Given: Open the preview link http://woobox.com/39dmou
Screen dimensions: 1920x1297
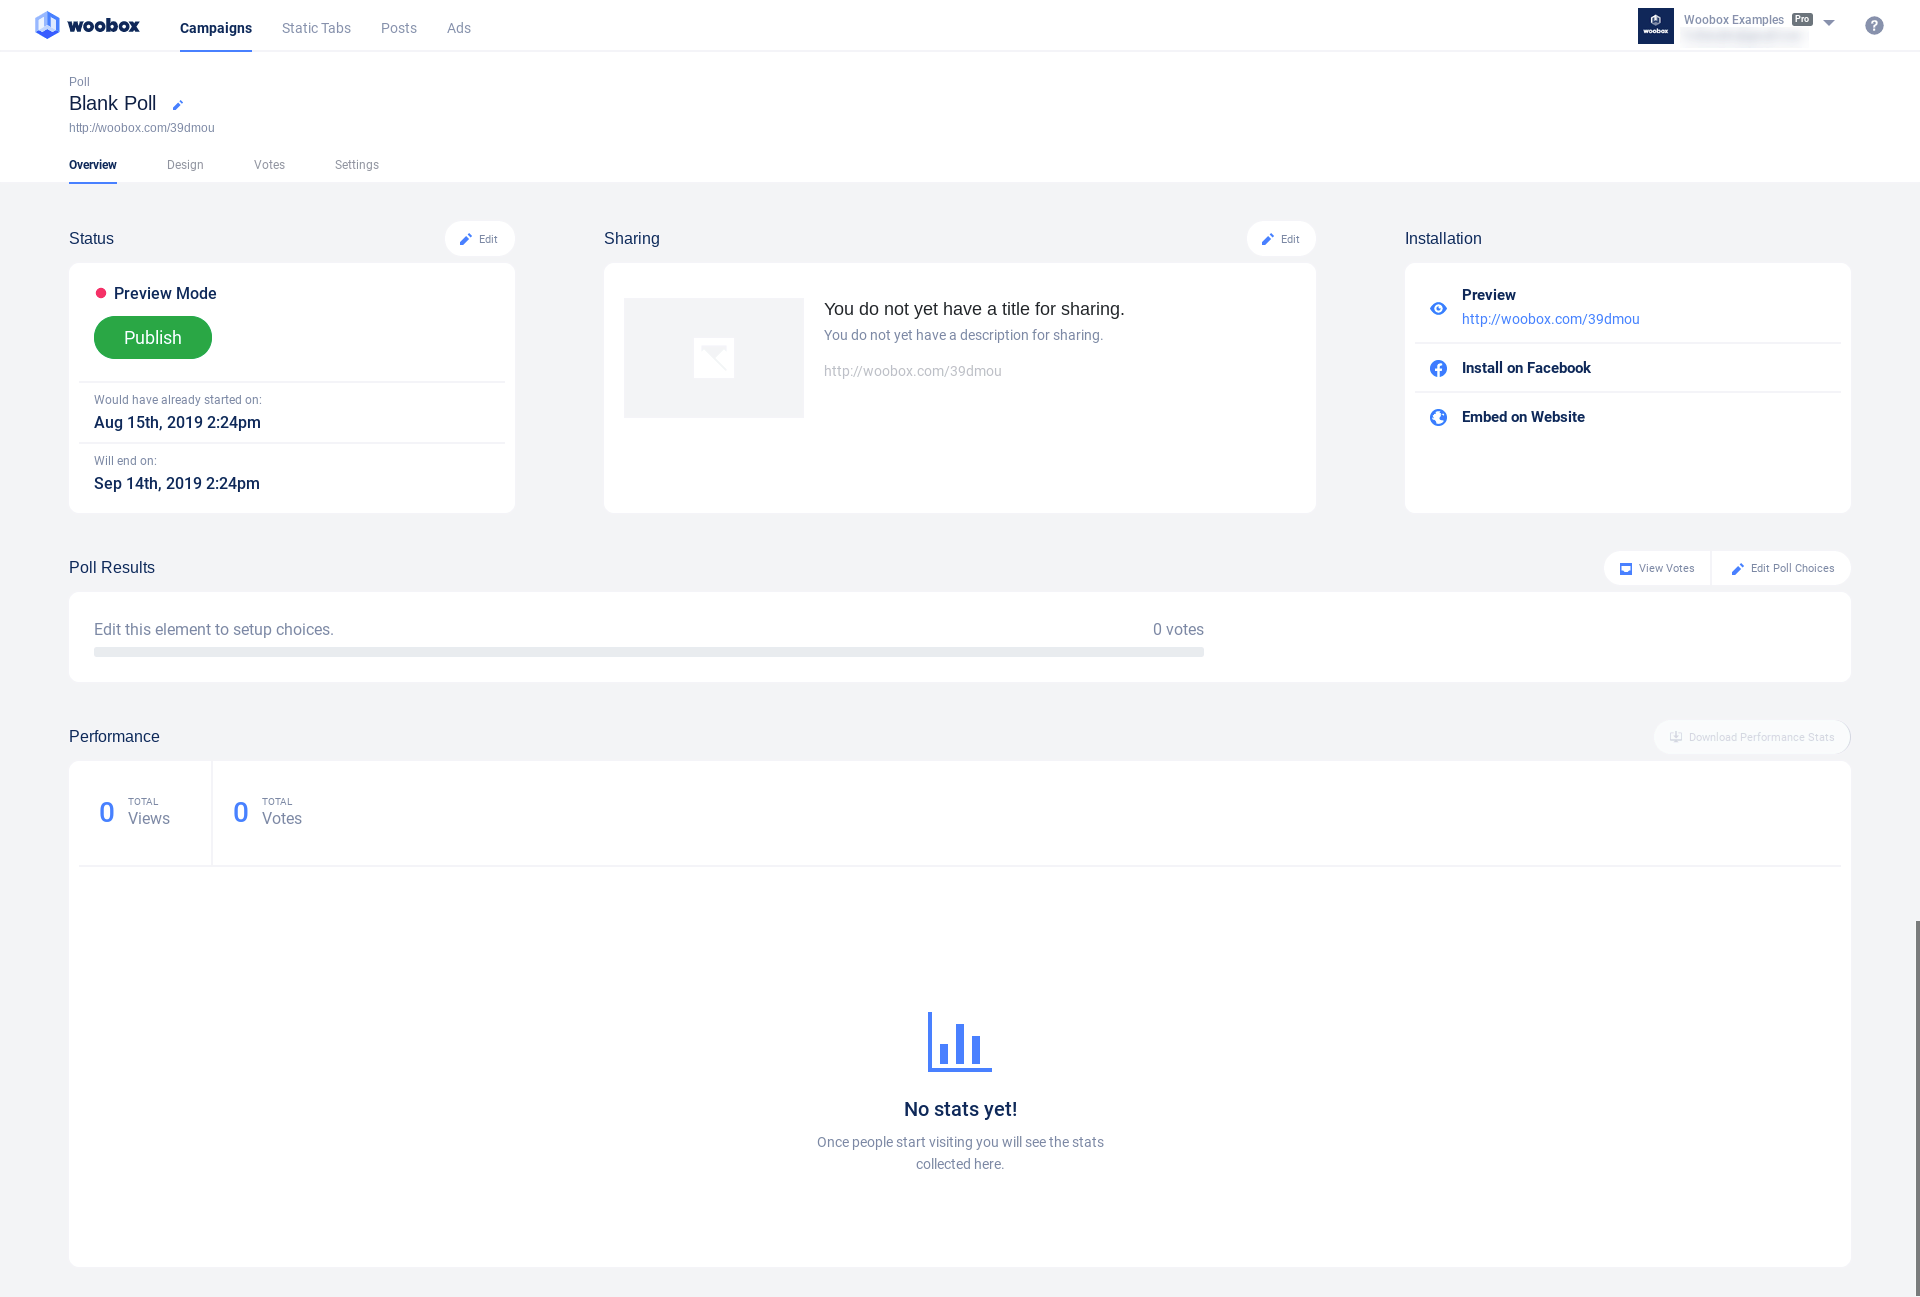Looking at the screenshot, I should tap(1550, 319).
